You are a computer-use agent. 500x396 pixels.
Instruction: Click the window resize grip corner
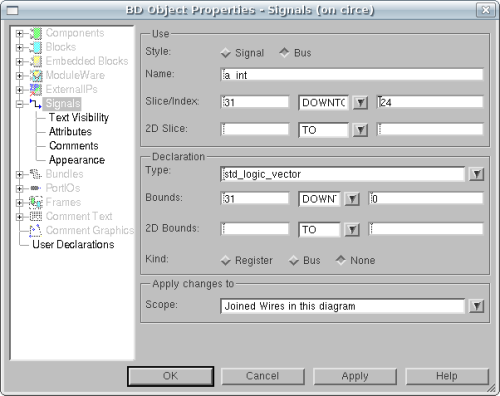(491, 388)
